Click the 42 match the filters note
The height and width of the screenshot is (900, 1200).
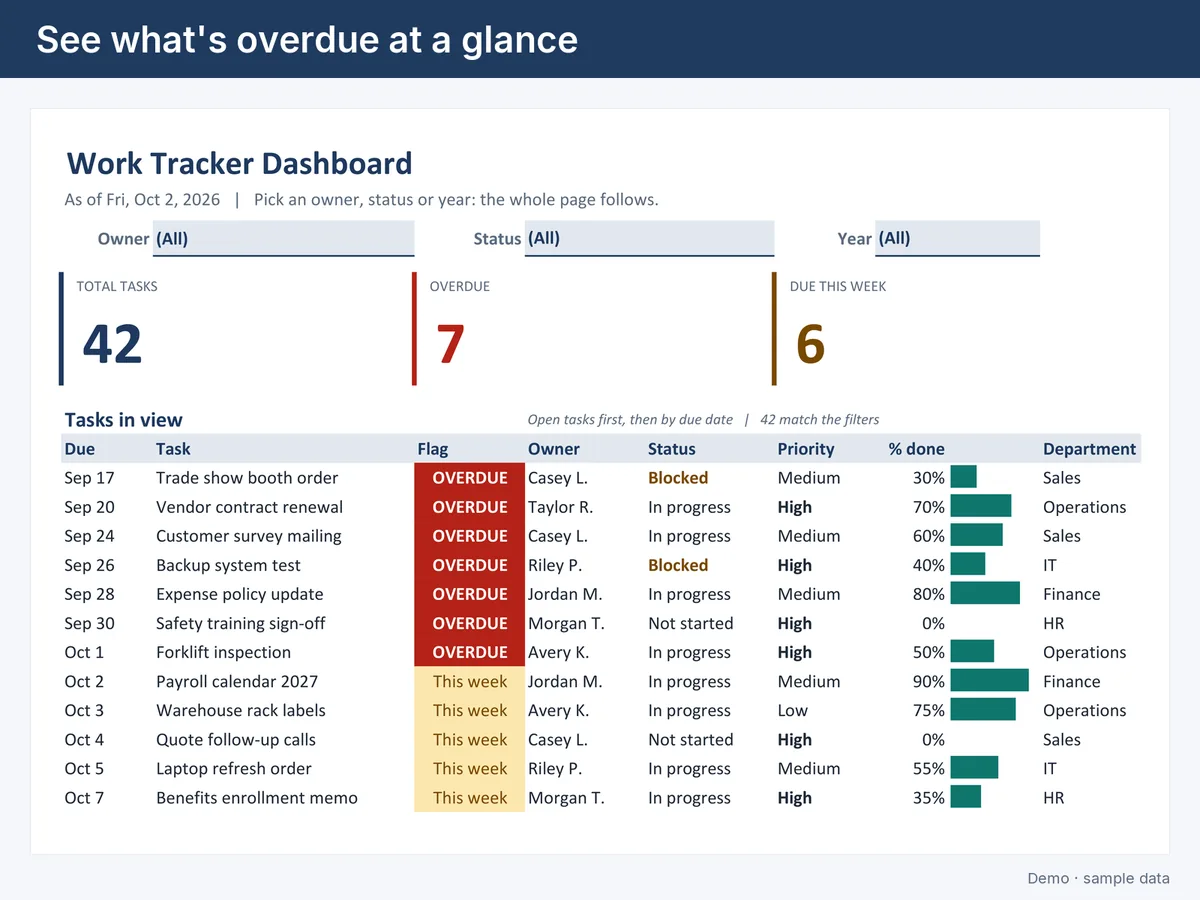click(820, 420)
